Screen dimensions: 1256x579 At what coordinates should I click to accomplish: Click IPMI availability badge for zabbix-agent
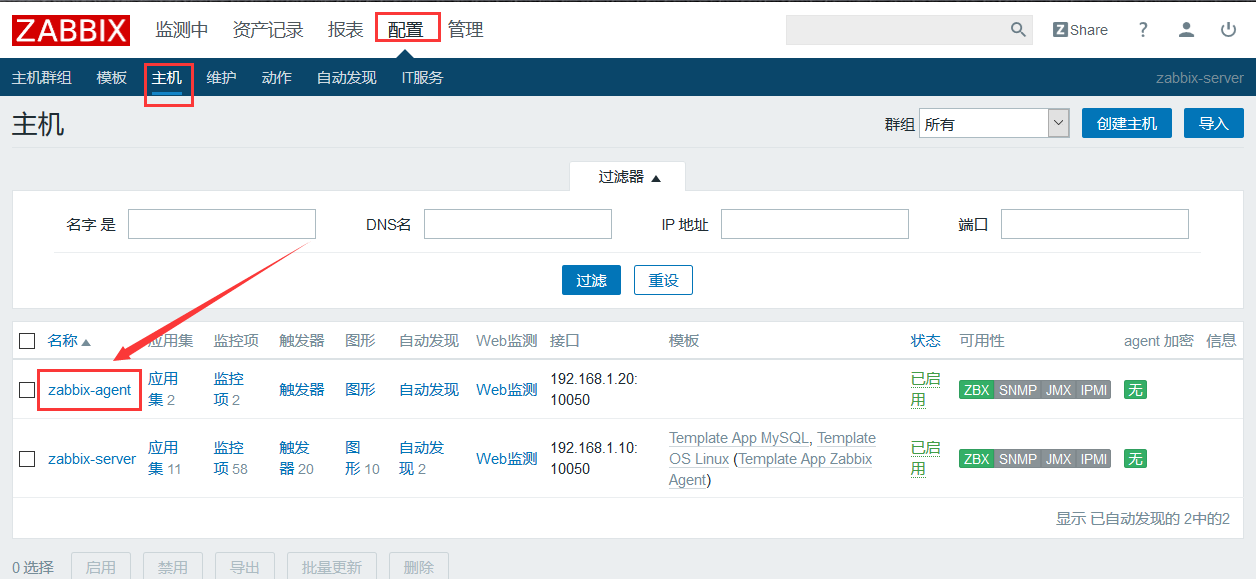pyautogui.click(x=1093, y=390)
